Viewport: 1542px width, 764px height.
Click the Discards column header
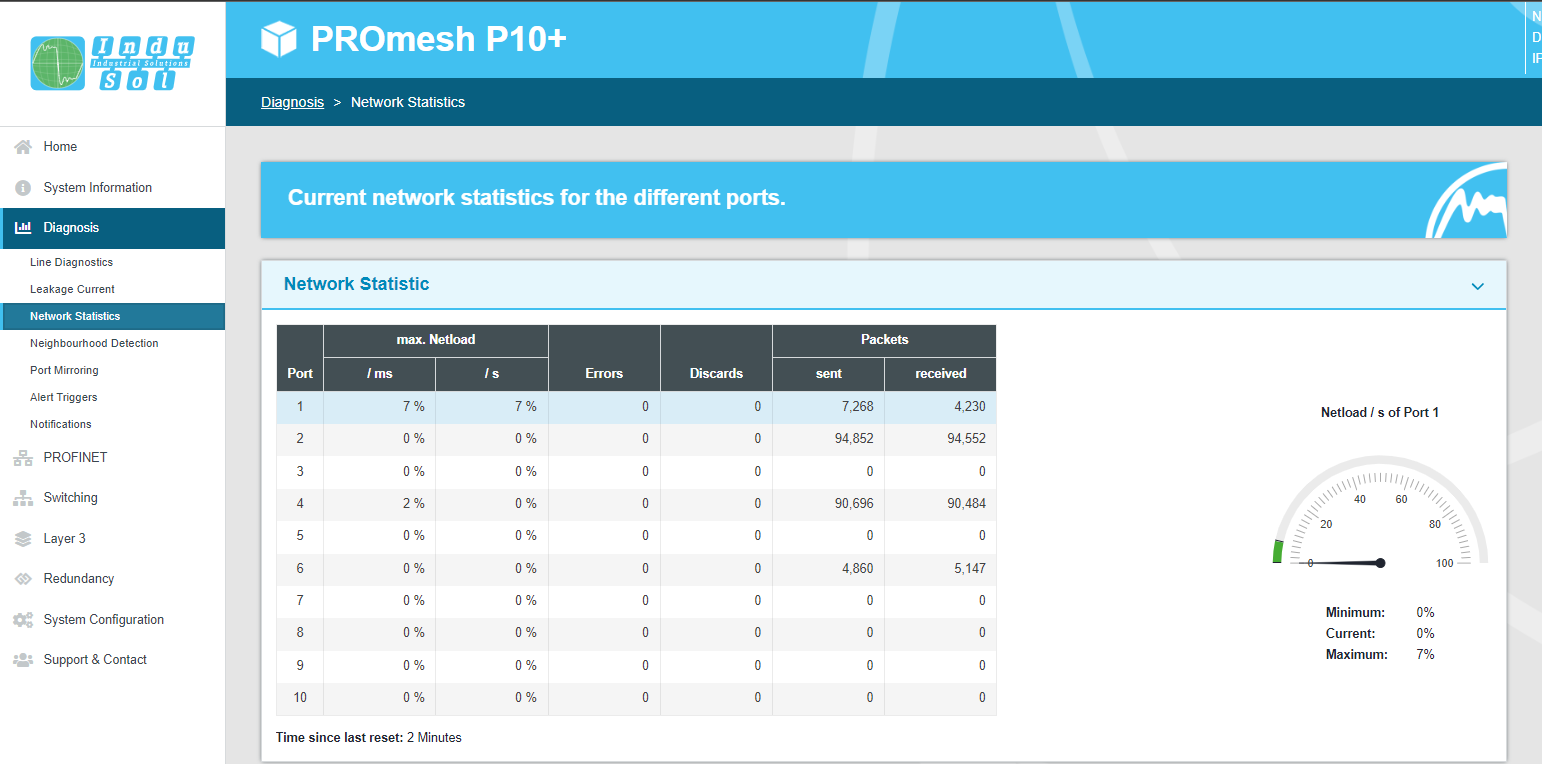tap(716, 358)
